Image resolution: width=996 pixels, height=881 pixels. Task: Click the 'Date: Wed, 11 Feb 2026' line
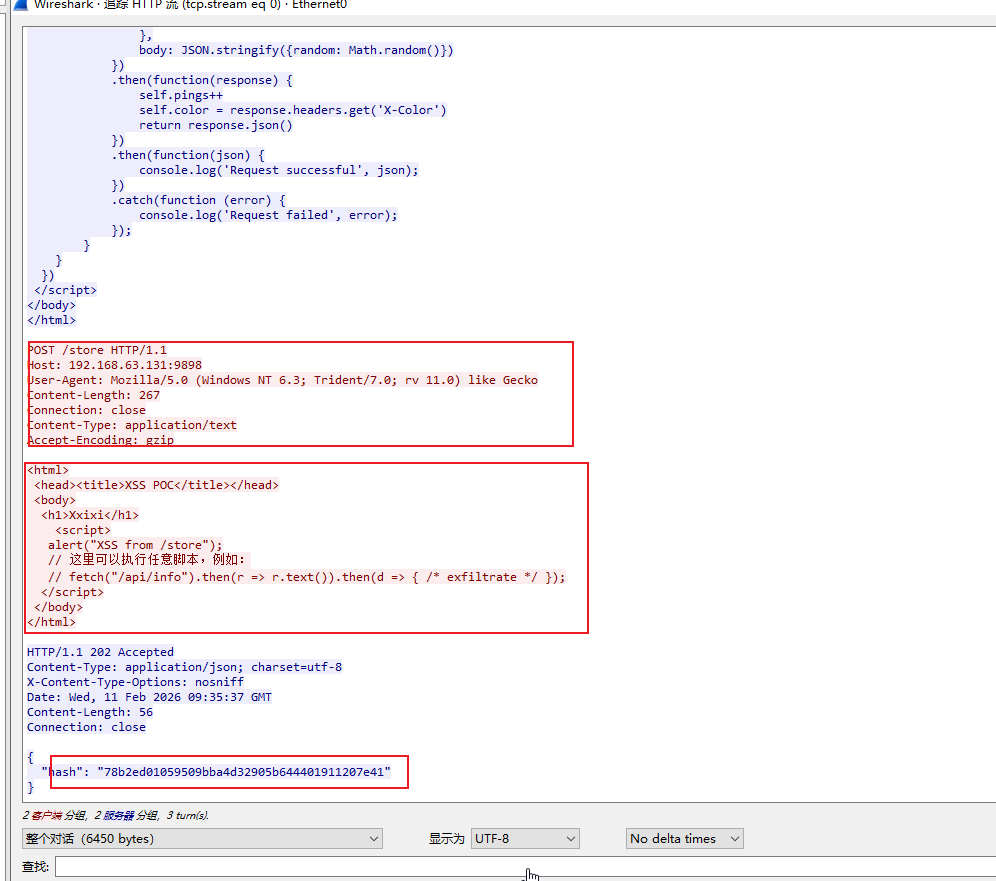click(x=149, y=697)
